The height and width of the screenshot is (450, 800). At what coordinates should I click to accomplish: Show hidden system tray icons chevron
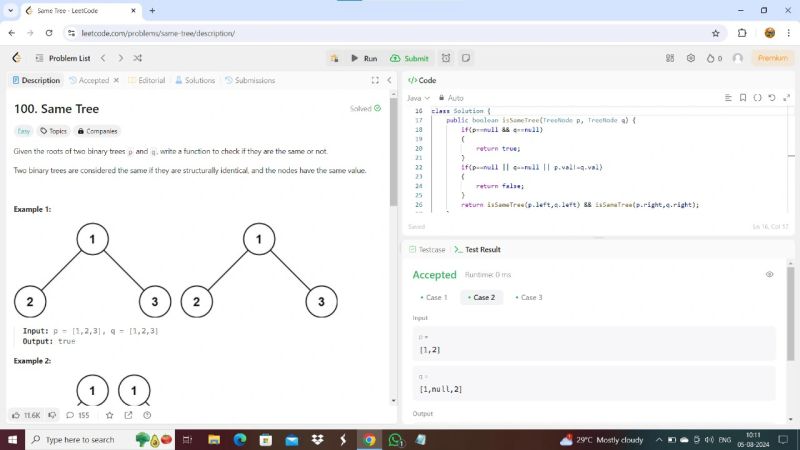pos(659,440)
